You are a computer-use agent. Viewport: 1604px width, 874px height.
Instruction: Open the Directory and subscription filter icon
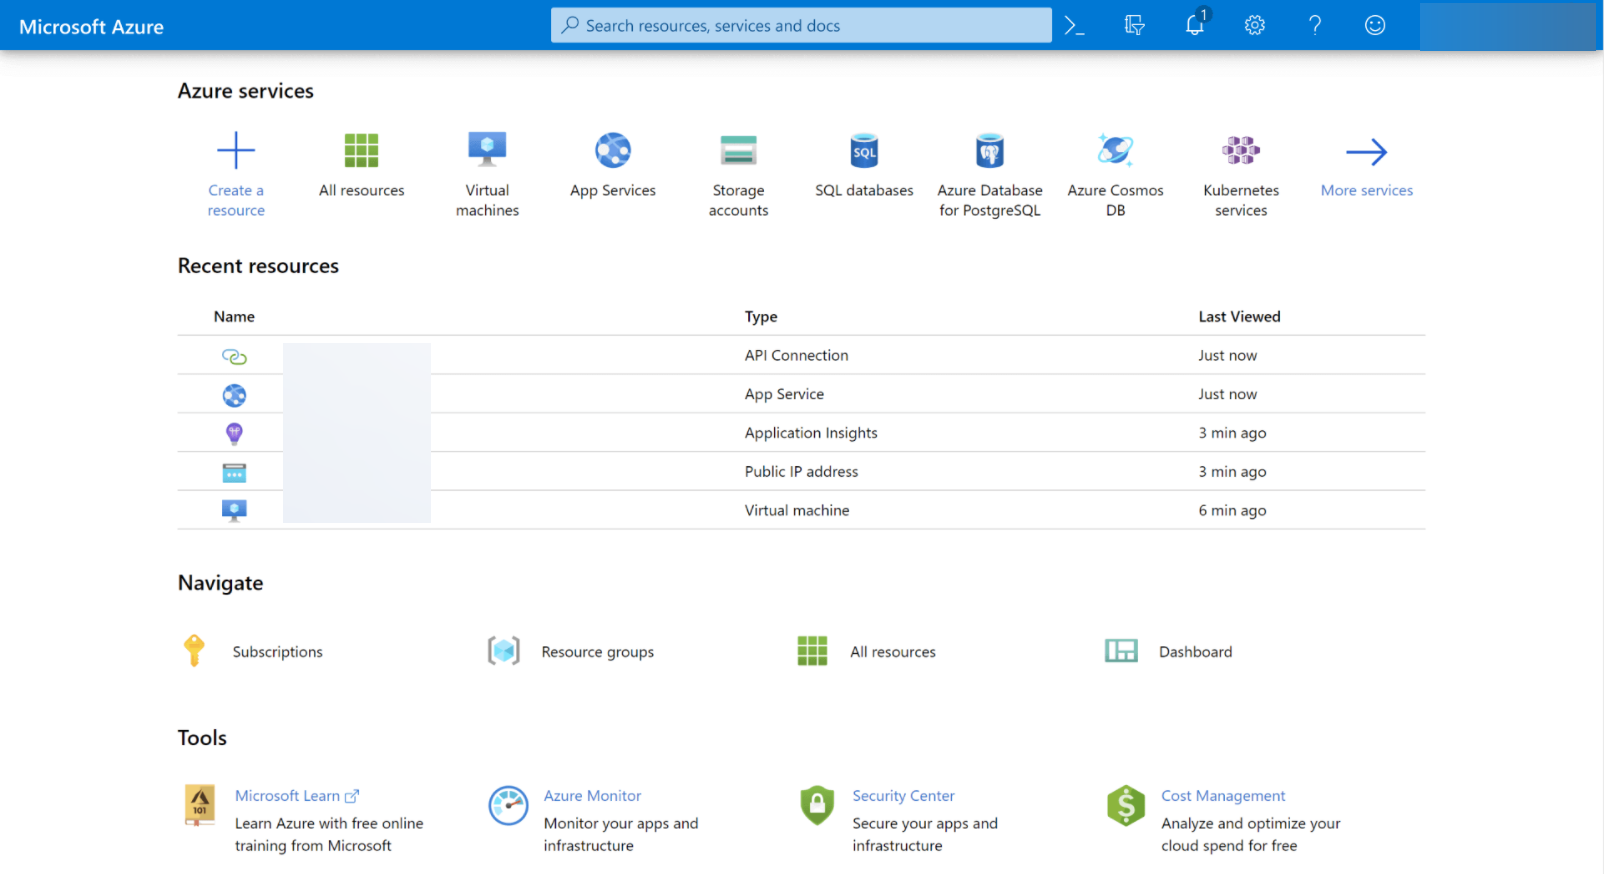1134,26
